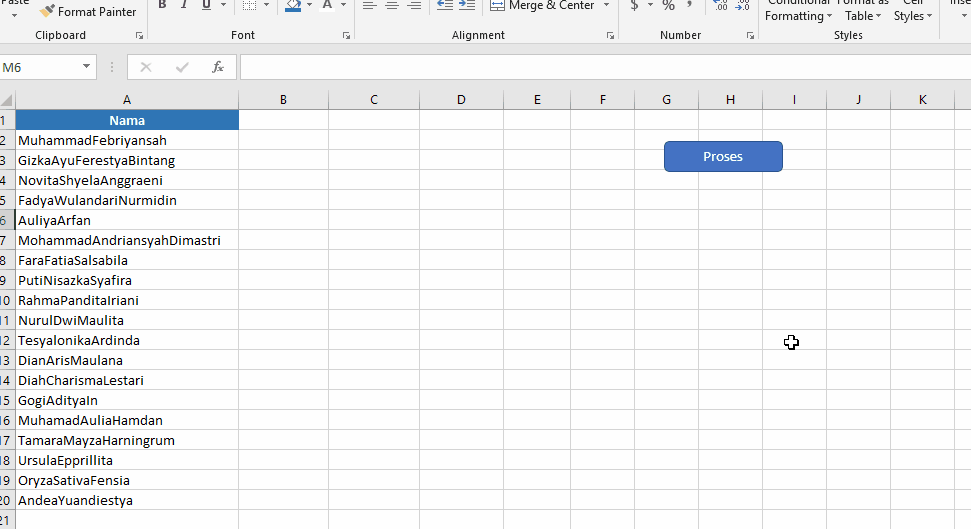This screenshot has width=971, height=529.
Task: Select cell containing FaraFatiaSalsabila
Action: coord(127,260)
